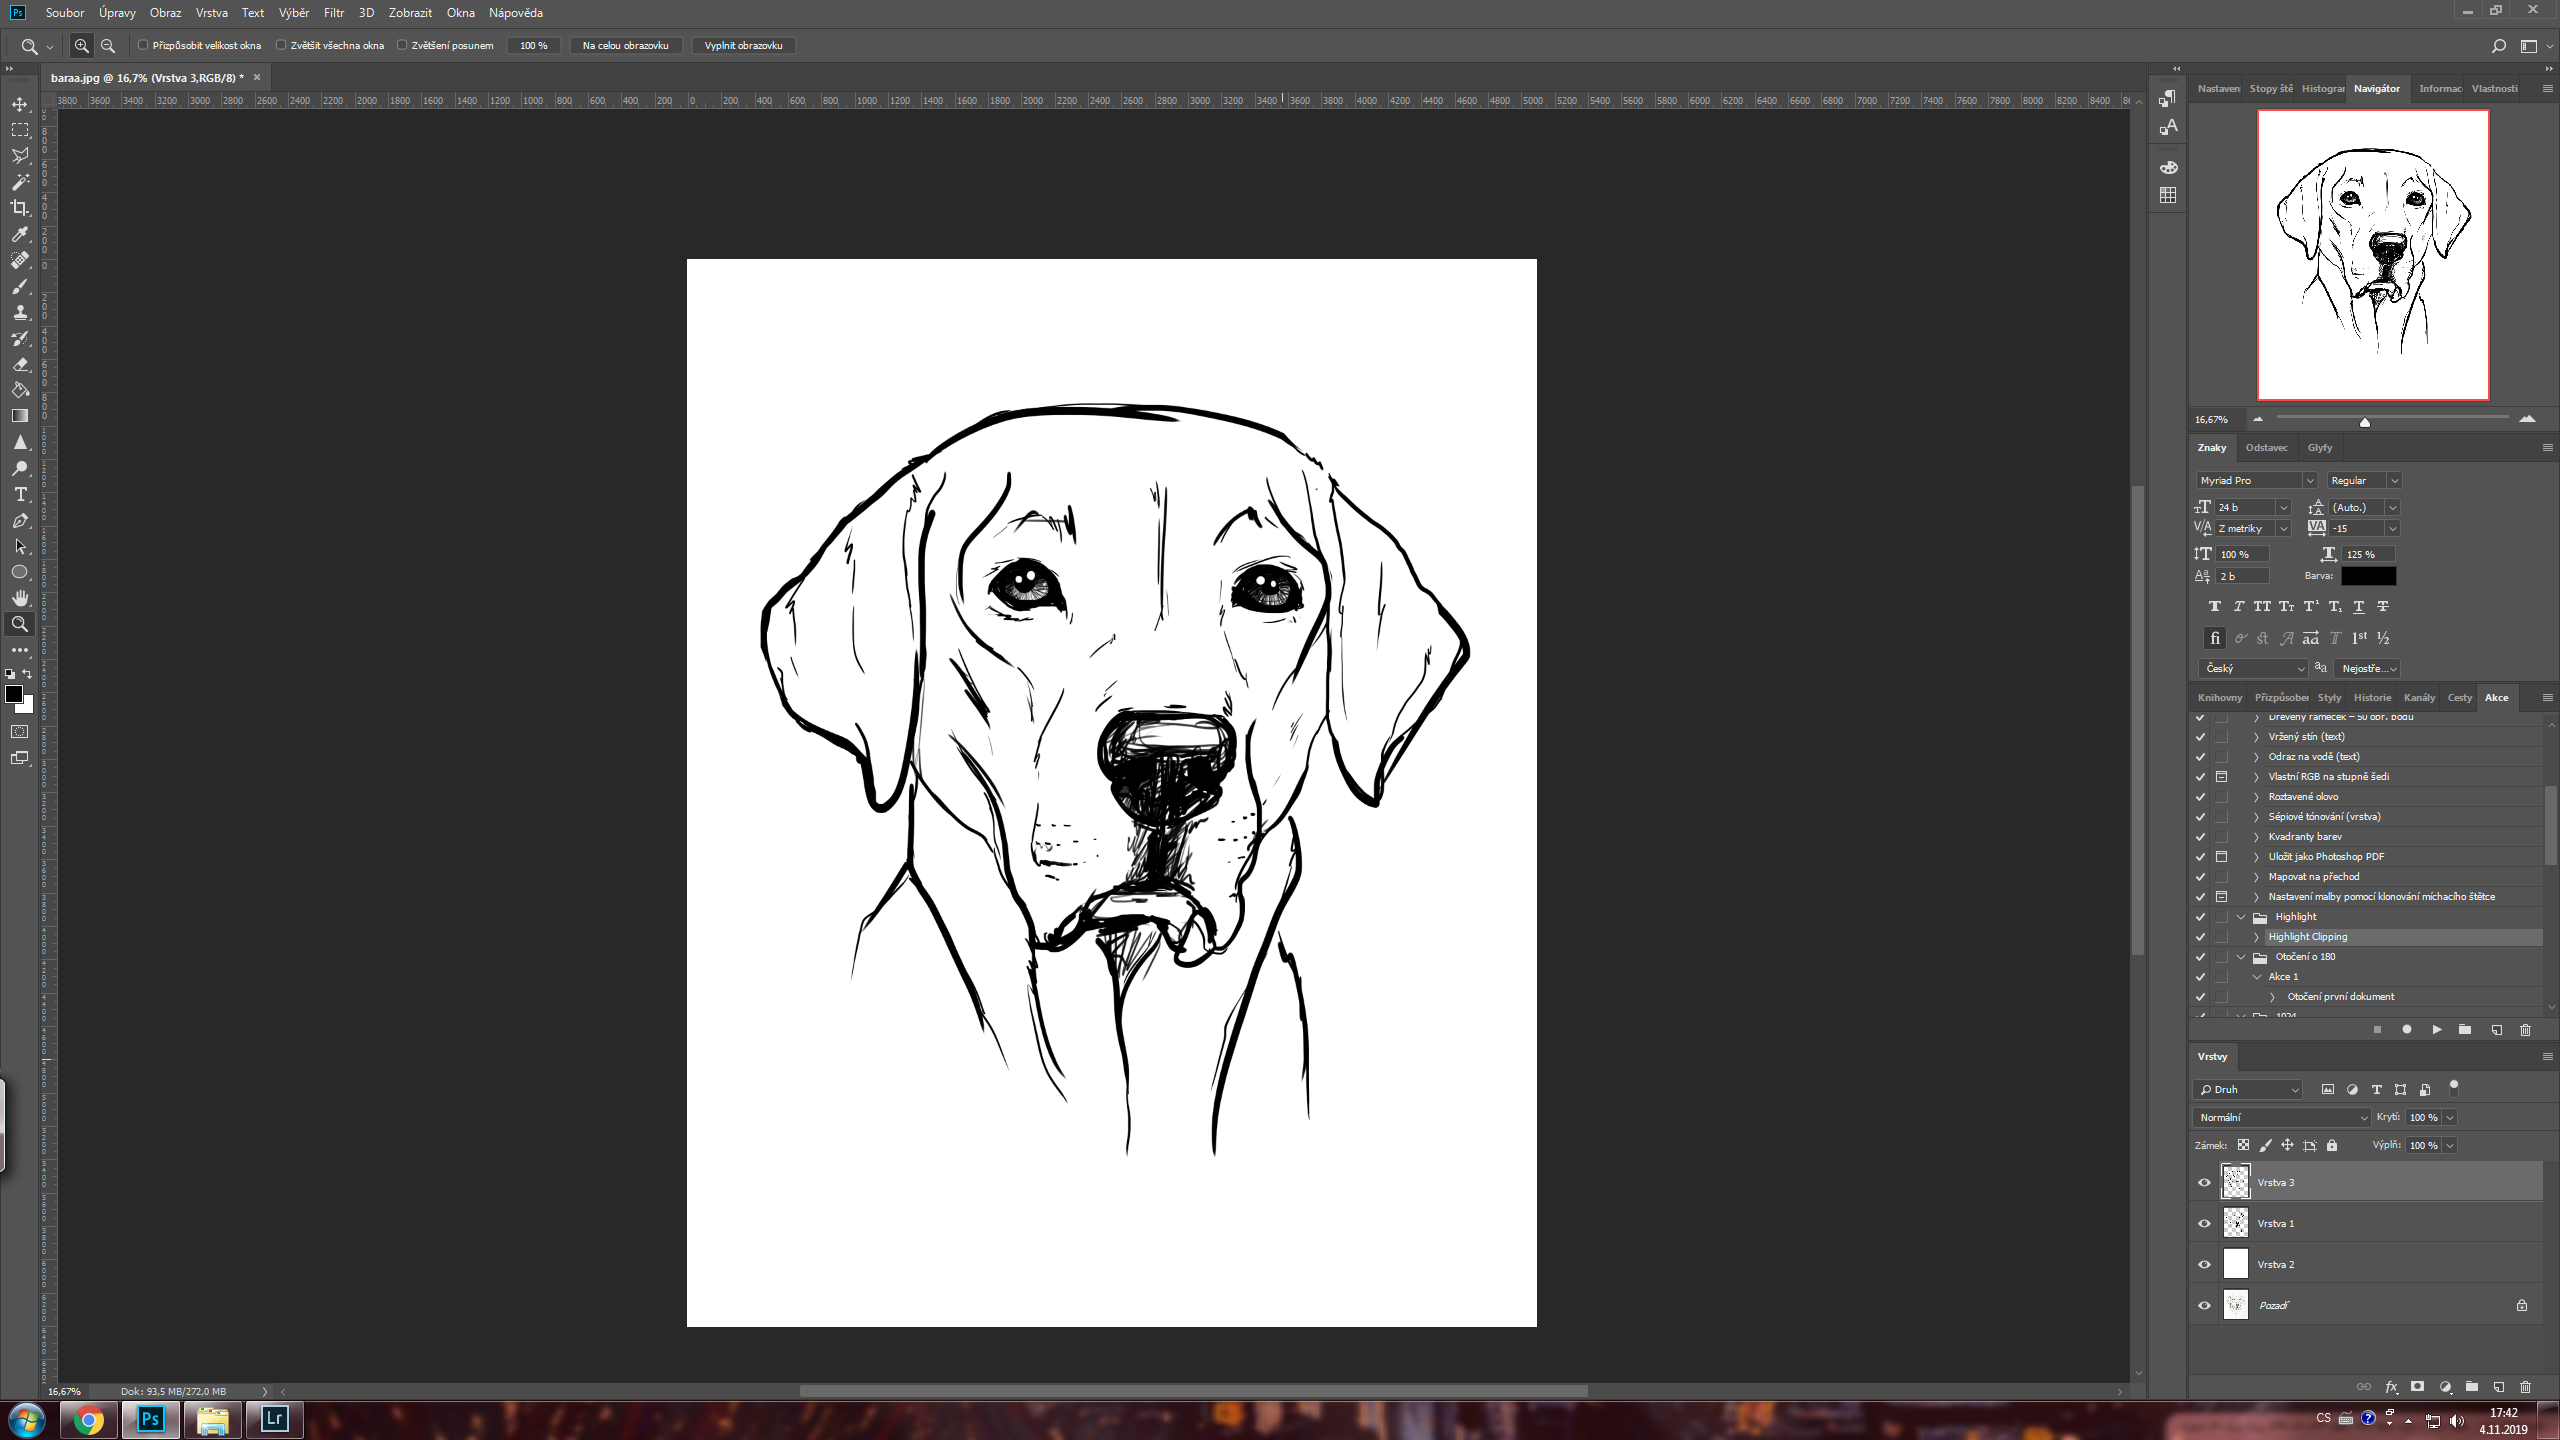Screen dimensions: 2560x1440
Task: Collapse the Highlight action set
Action: pyautogui.click(x=2241, y=917)
